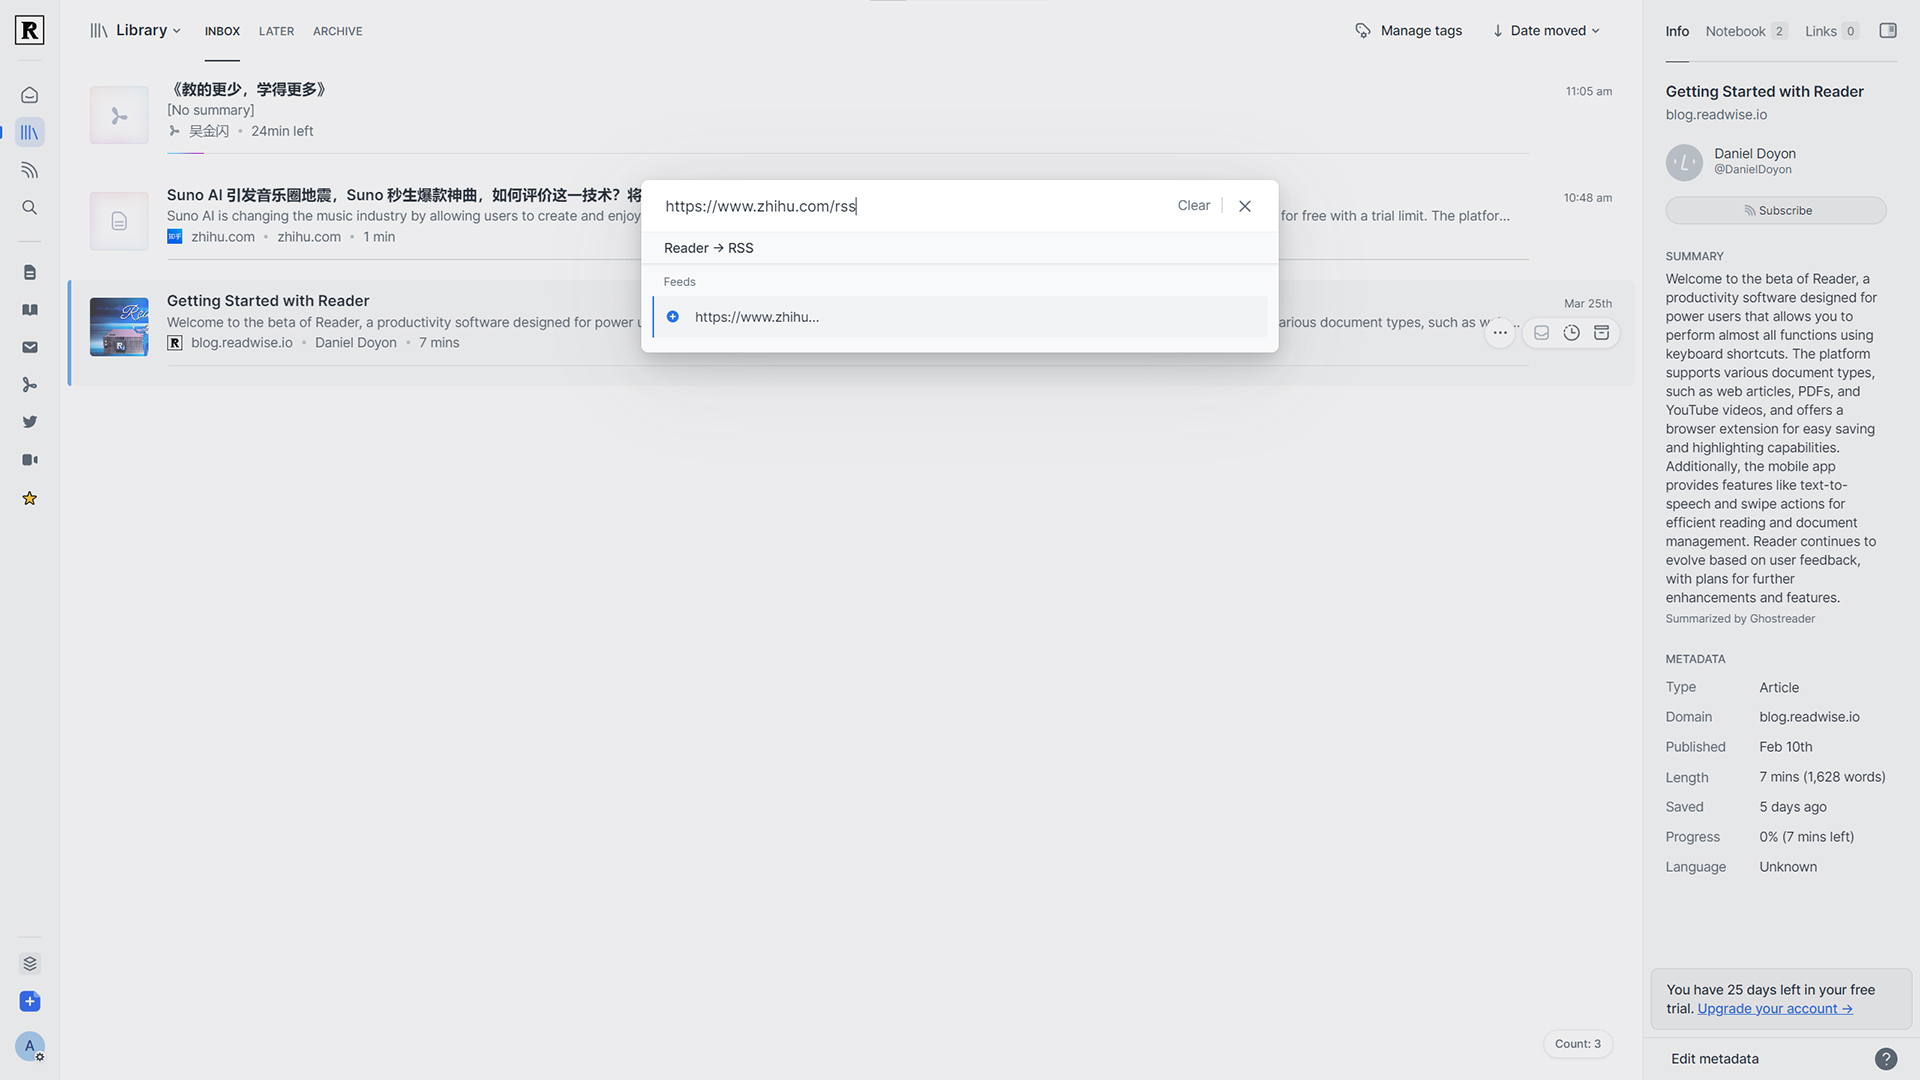Open the more actions ellipsis on article row
Viewport: 1920px width, 1080px height.
click(x=1500, y=333)
